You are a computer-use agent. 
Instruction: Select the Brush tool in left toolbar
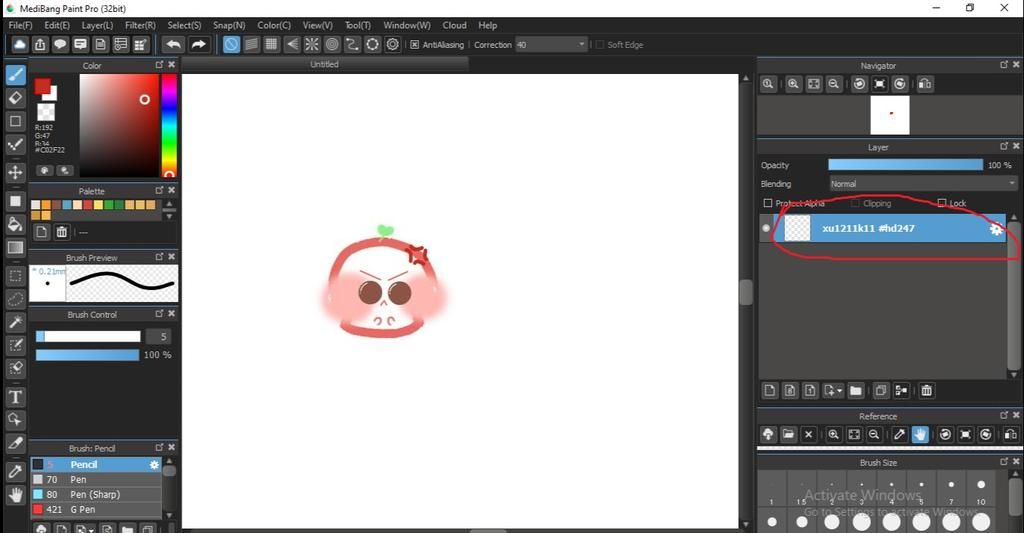16,74
